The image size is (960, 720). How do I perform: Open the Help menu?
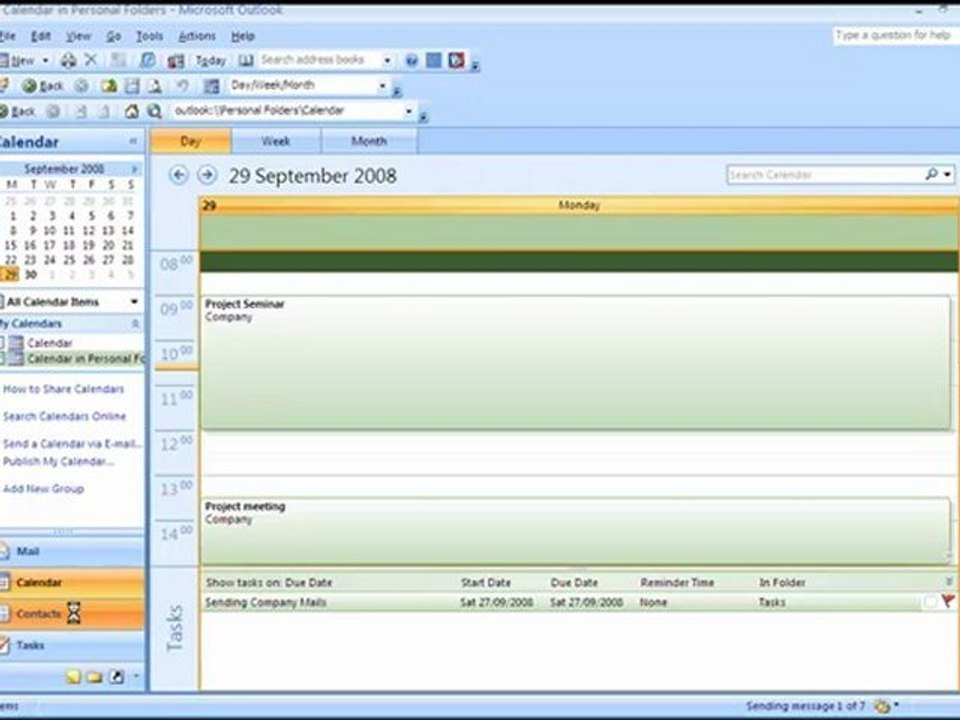(x=242, y=36)
